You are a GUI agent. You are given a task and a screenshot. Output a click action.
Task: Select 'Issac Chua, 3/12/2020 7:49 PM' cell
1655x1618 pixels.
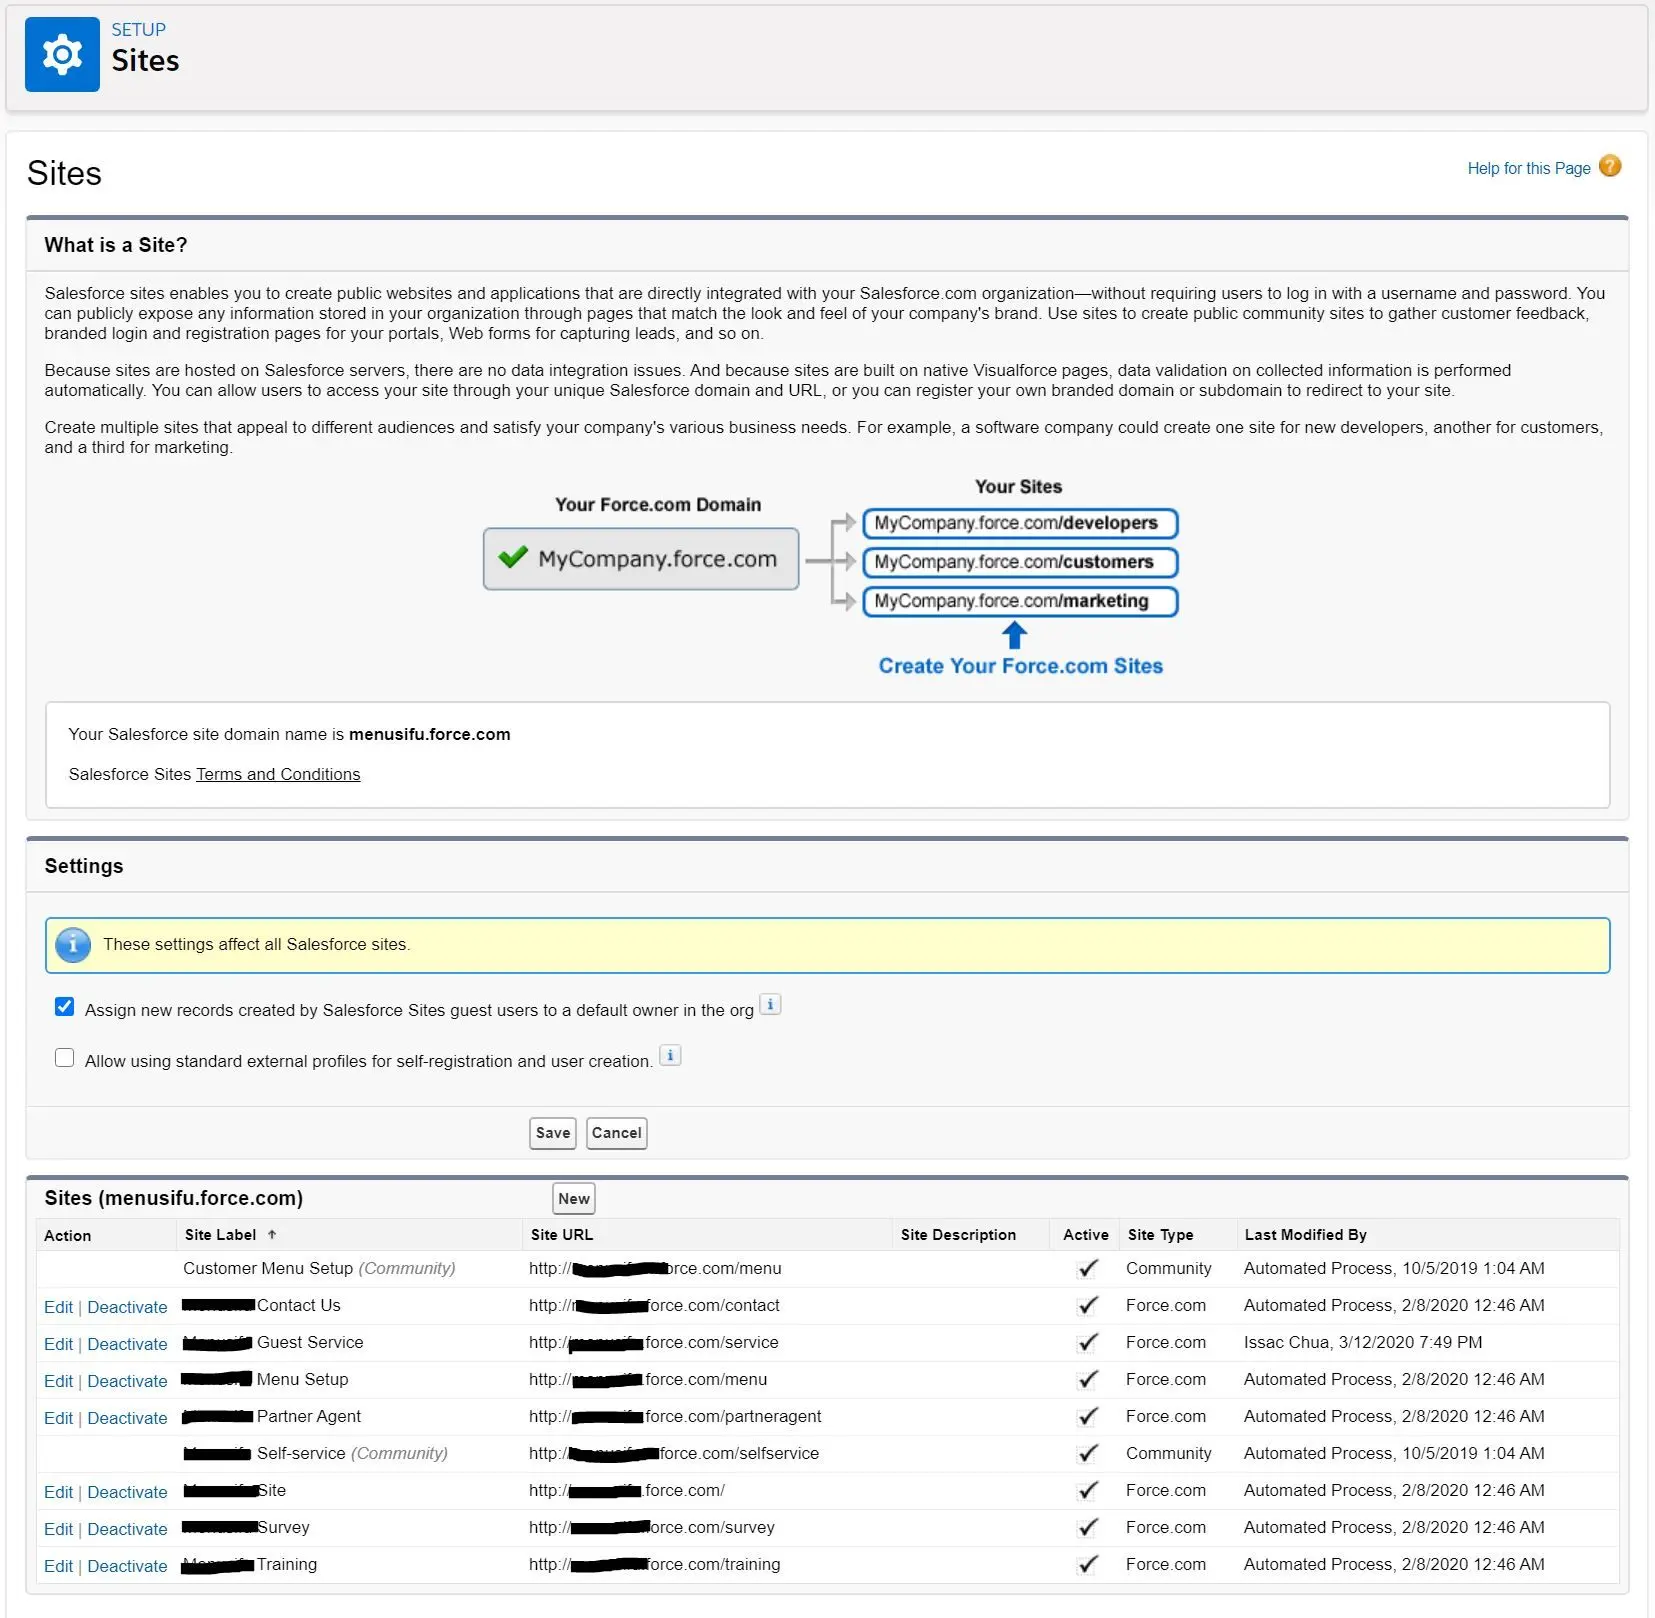1363,1342
